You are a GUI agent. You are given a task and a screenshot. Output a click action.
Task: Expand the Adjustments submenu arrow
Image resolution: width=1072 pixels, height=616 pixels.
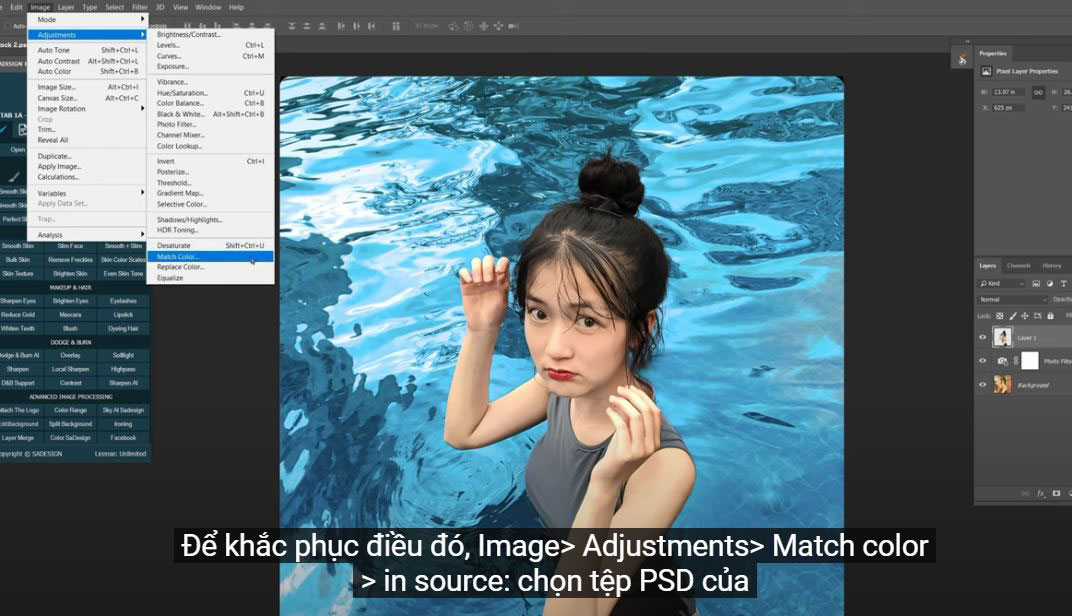coord(142,35)
